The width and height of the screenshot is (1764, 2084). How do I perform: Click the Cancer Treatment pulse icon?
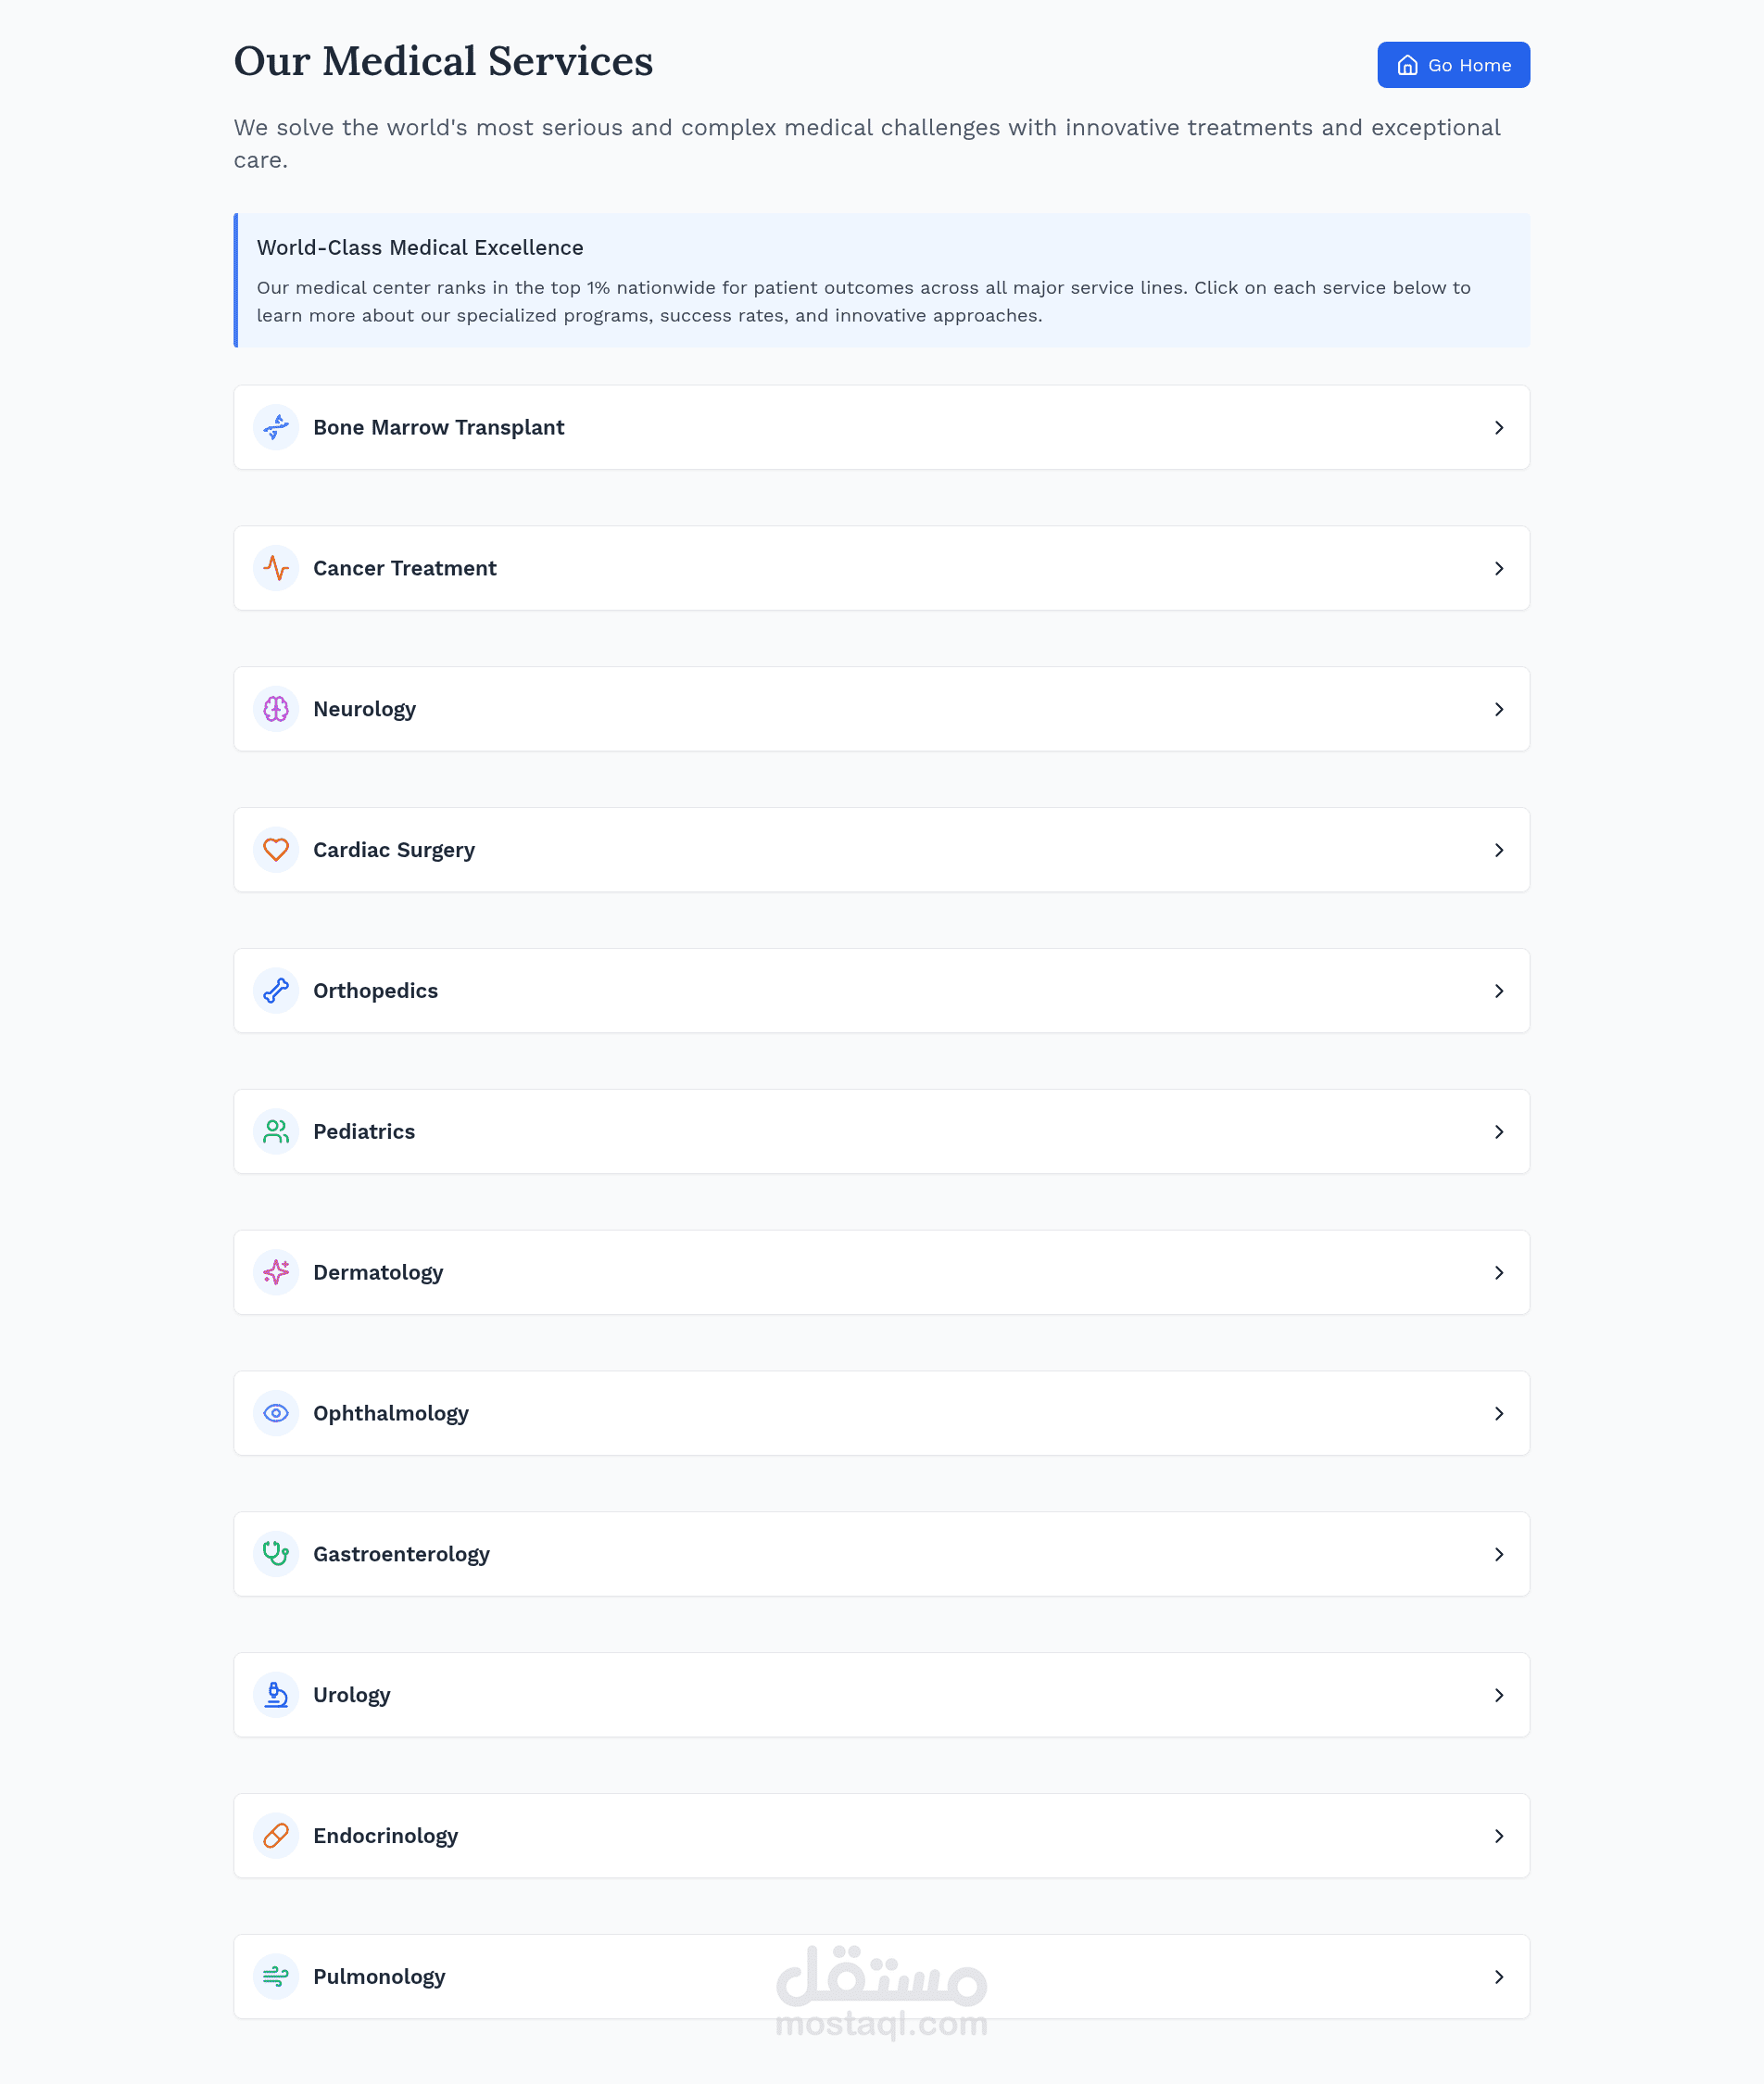click(x=276, y=568)
